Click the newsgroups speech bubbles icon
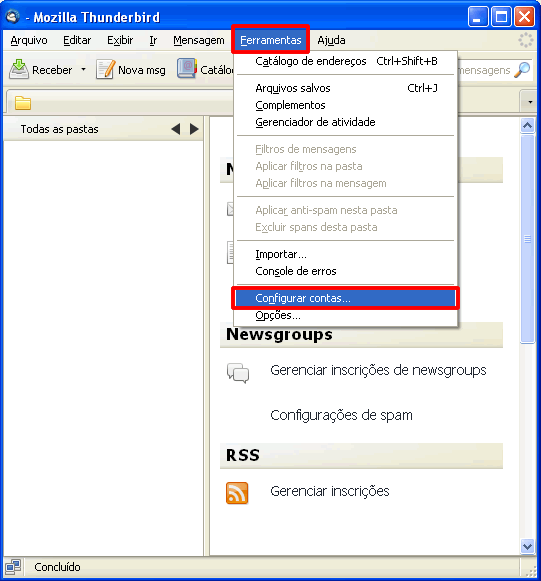The height and width of the screenshot is (581, 541). pos(238,372)
